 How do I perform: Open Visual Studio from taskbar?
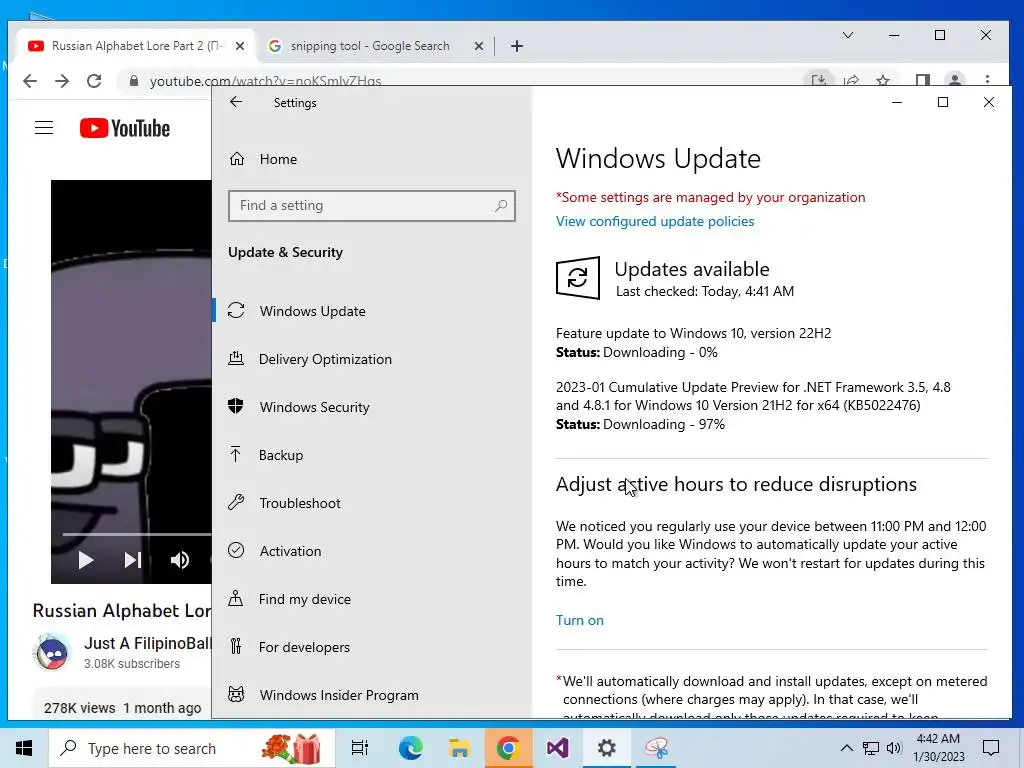tap(557, 748)
